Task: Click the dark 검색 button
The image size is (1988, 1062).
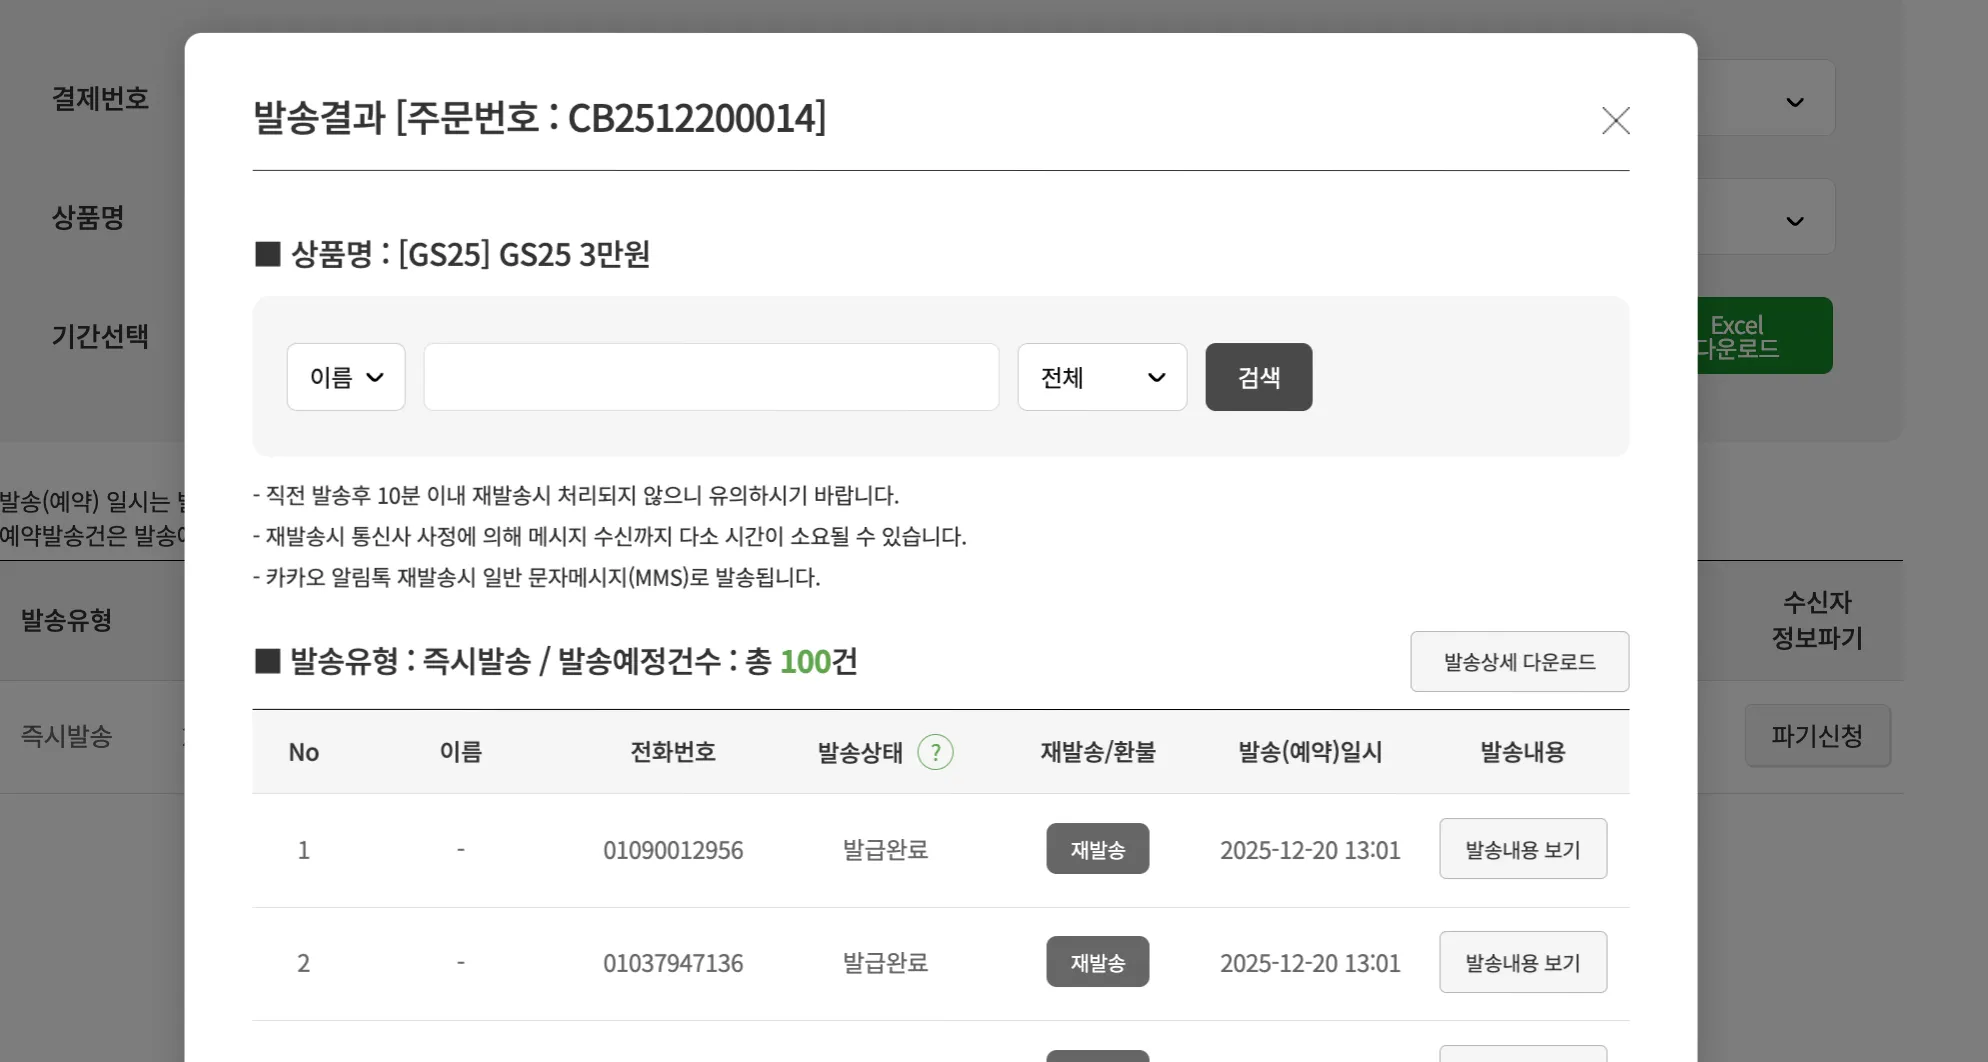Action: [x=1258, y=377]
